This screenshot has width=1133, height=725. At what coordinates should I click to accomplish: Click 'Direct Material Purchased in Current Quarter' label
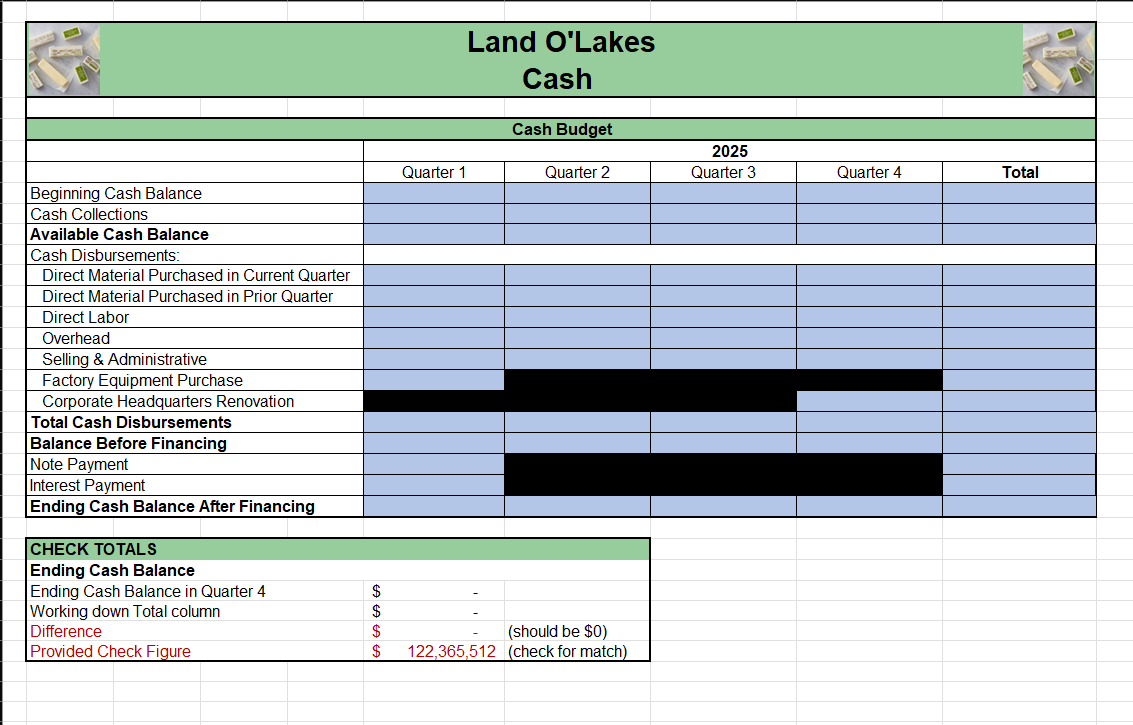point(196,275)
